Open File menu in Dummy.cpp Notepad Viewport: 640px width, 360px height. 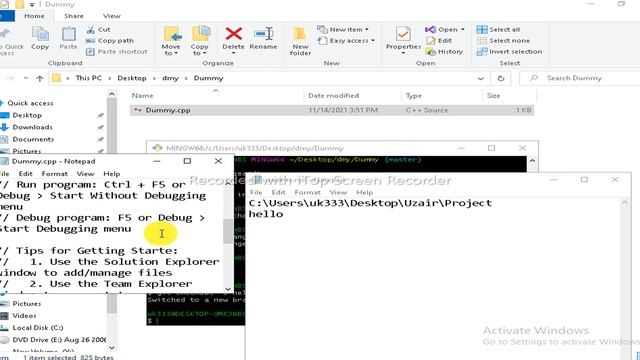[4, 173]
